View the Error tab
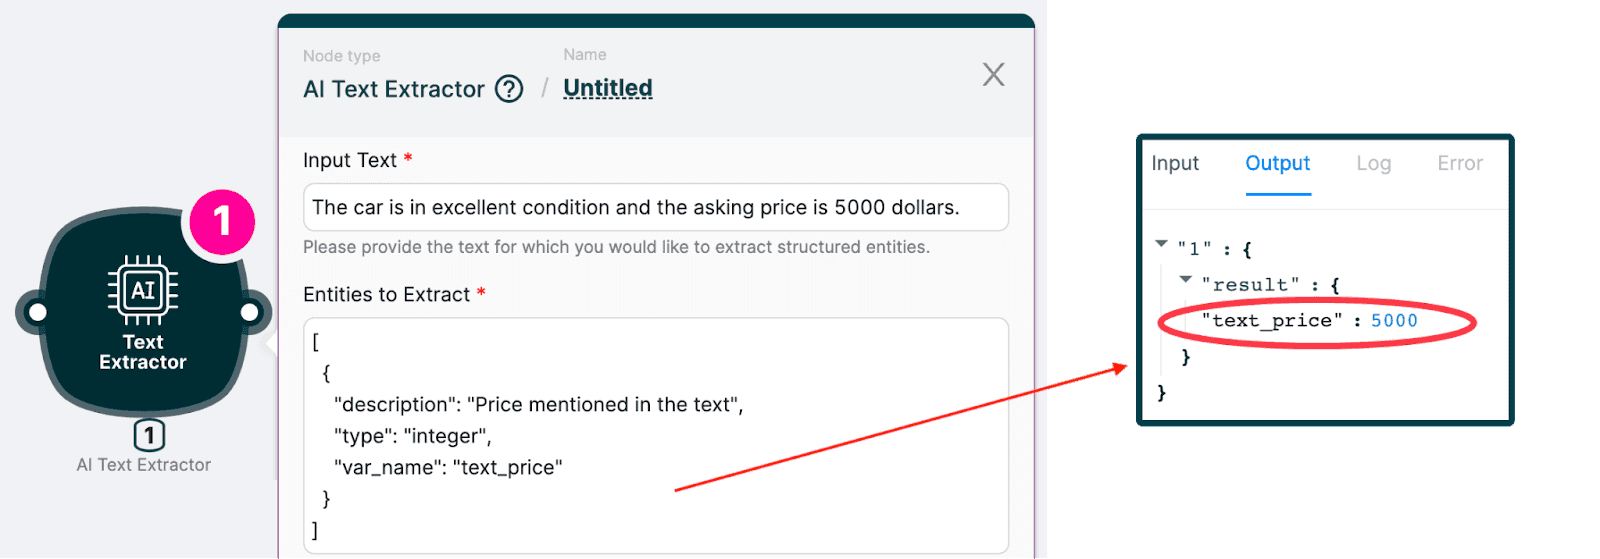Screen dimensions: 1600x559 [x=1460, y=163]
